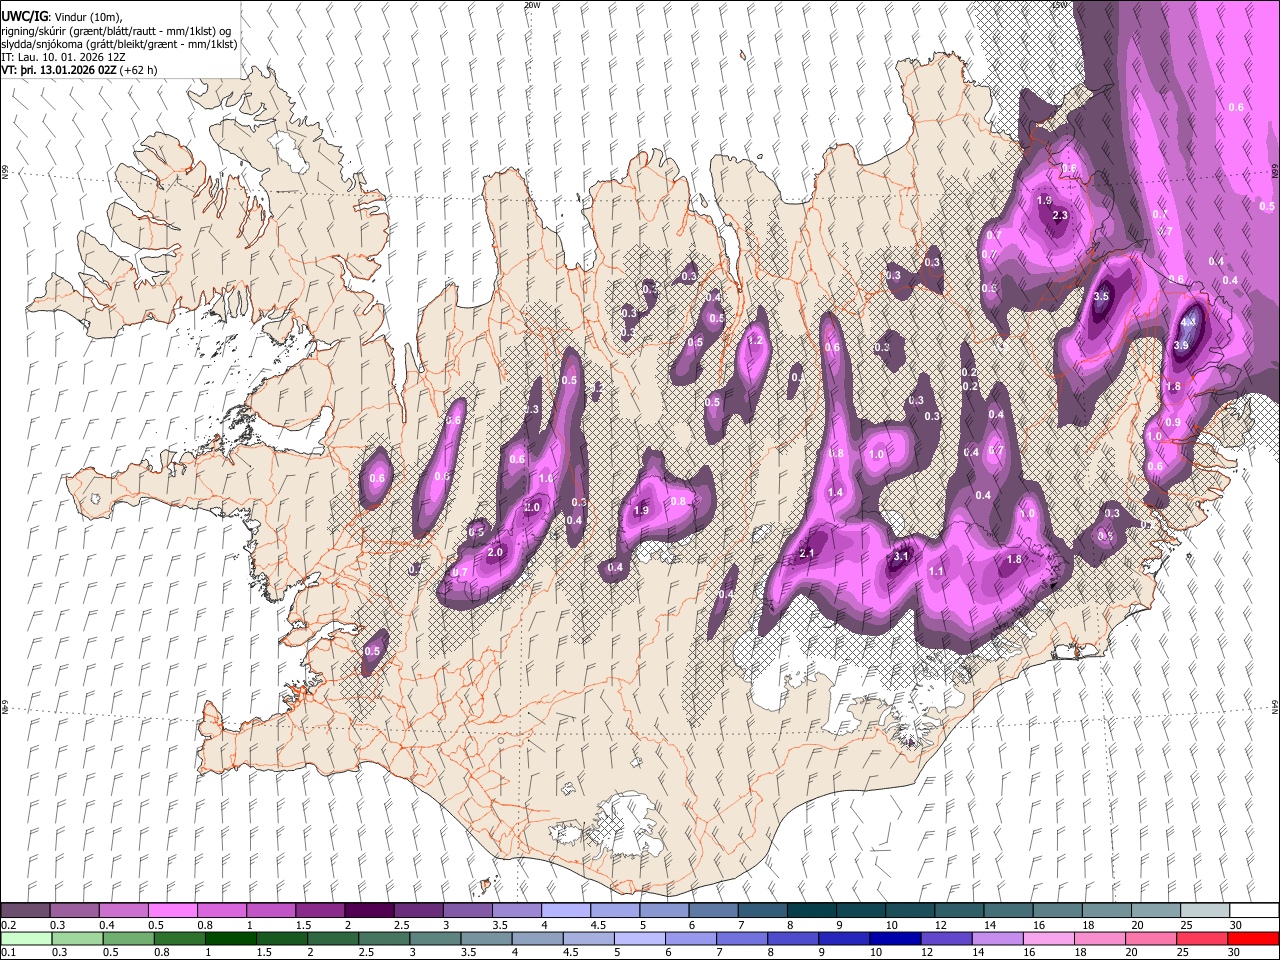This screenshot has height=960, width=1280.
Task: Click the white snow swatch labeled 30
Action: click(x=1253, y=910)
